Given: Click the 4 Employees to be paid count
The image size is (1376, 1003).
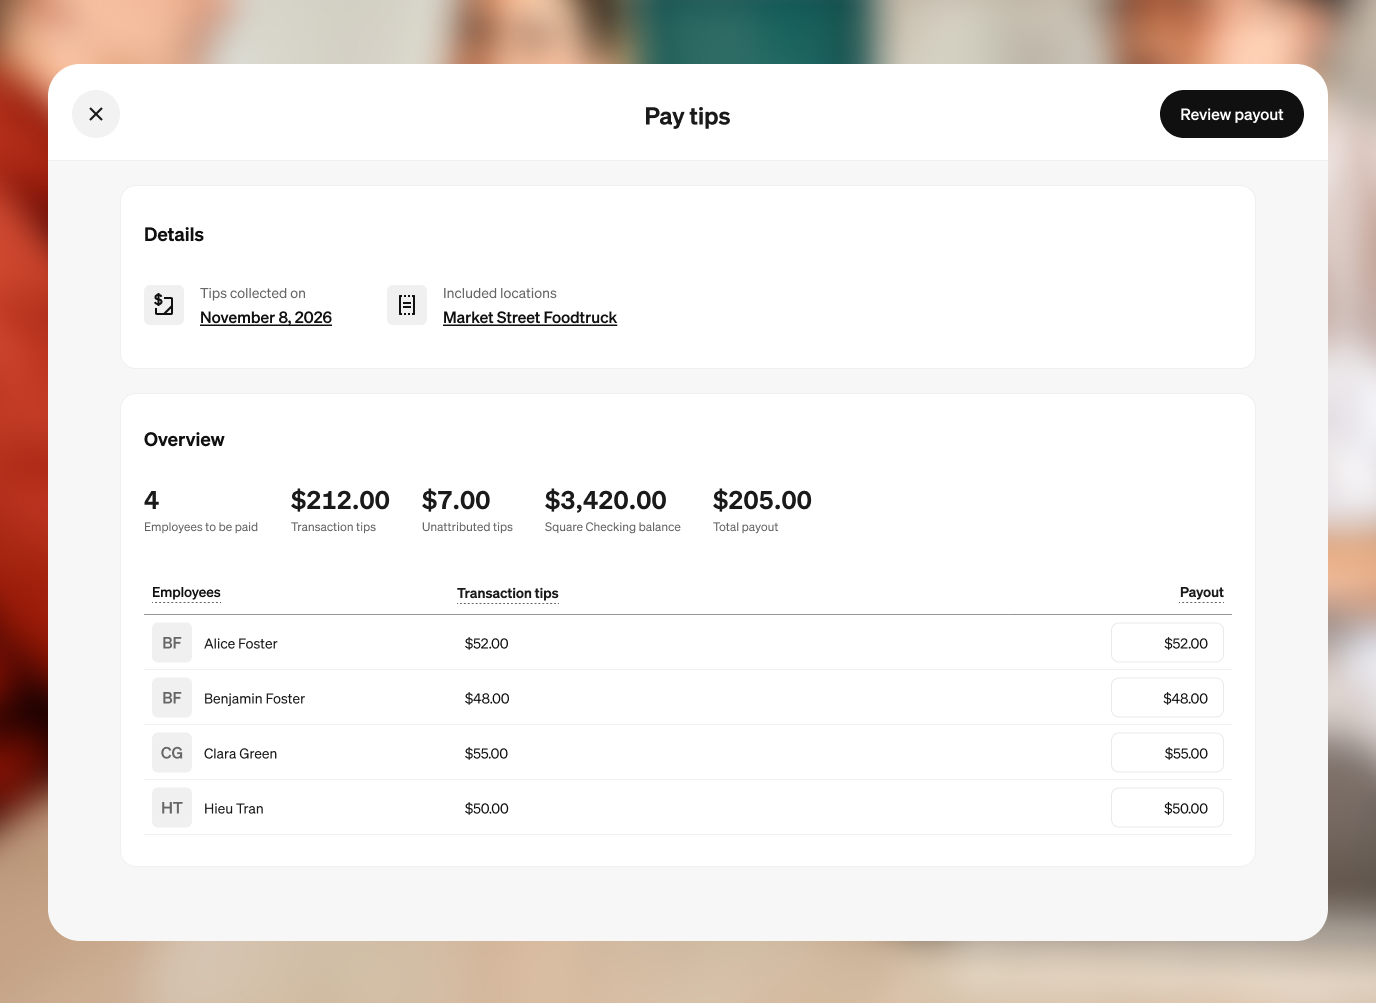Looking at the screenshot, I should point(152,500).
